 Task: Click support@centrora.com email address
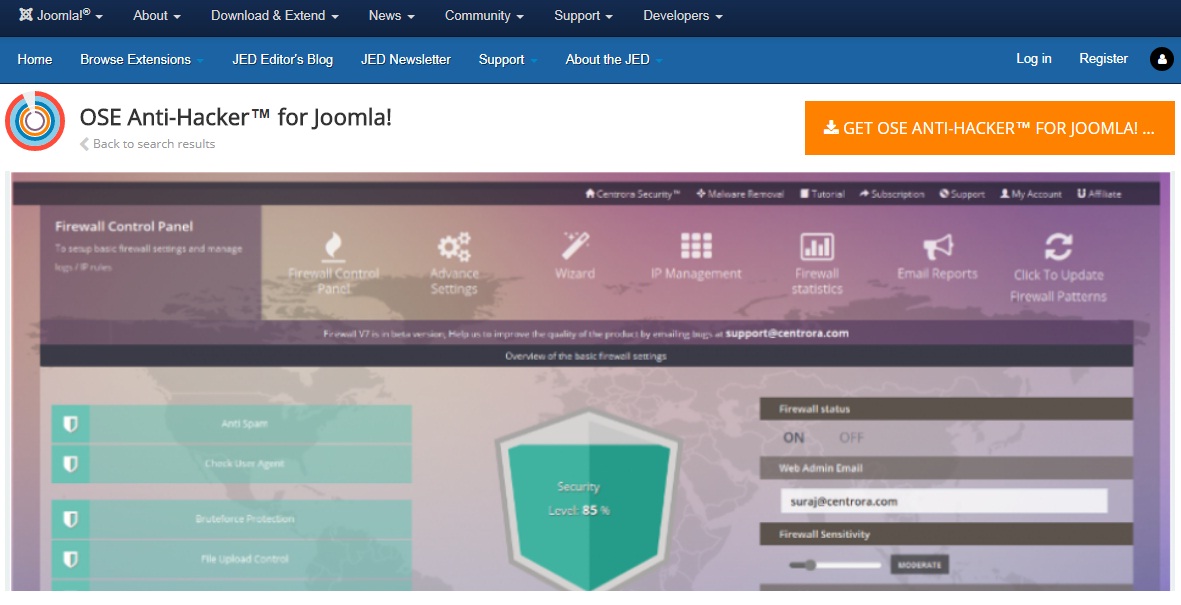pos(787,333)
